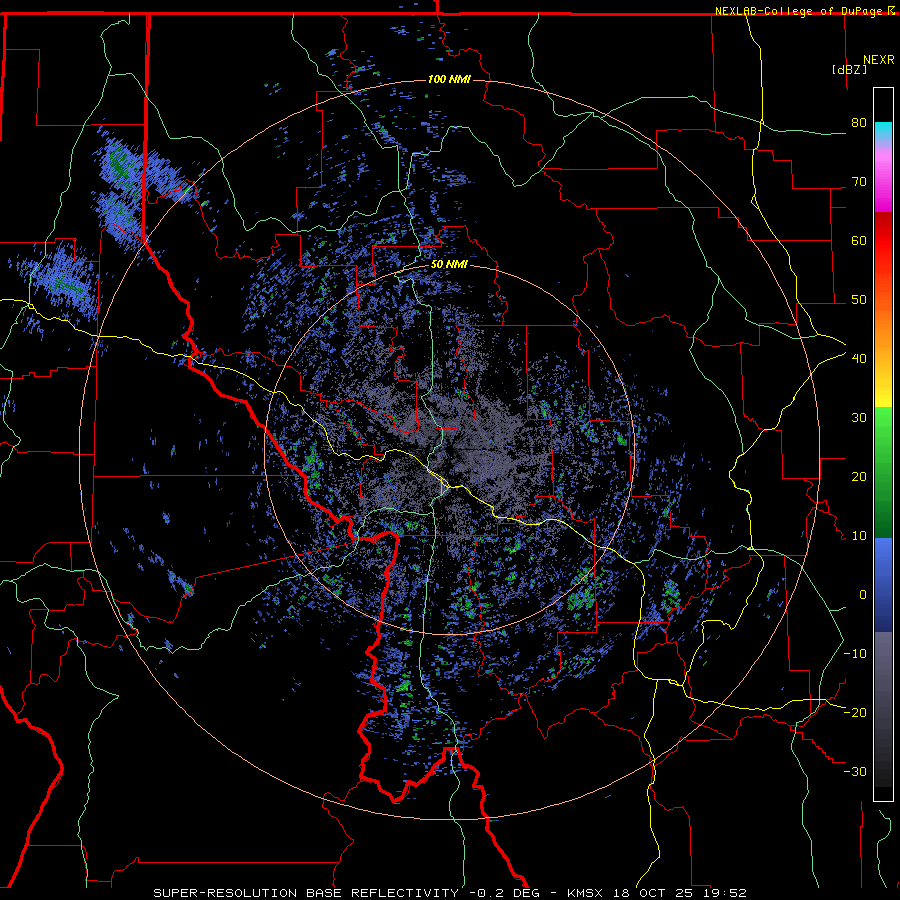Click the 80 value on the dBZ scale
This screenshot has width=900, height=900.
859,123
